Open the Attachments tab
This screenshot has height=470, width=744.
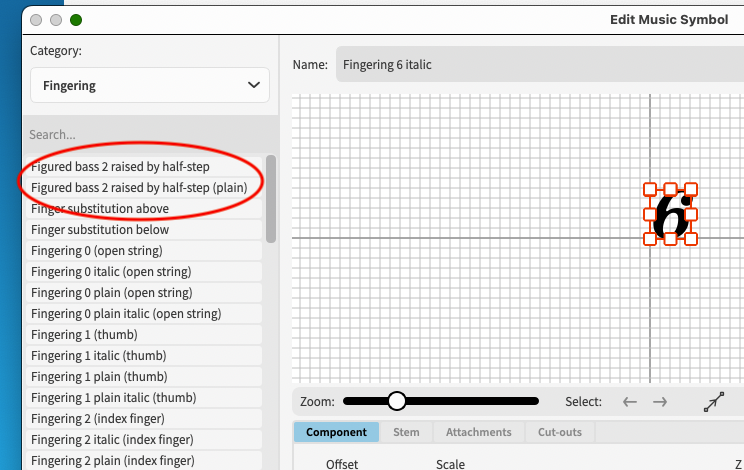click(478, 432)
